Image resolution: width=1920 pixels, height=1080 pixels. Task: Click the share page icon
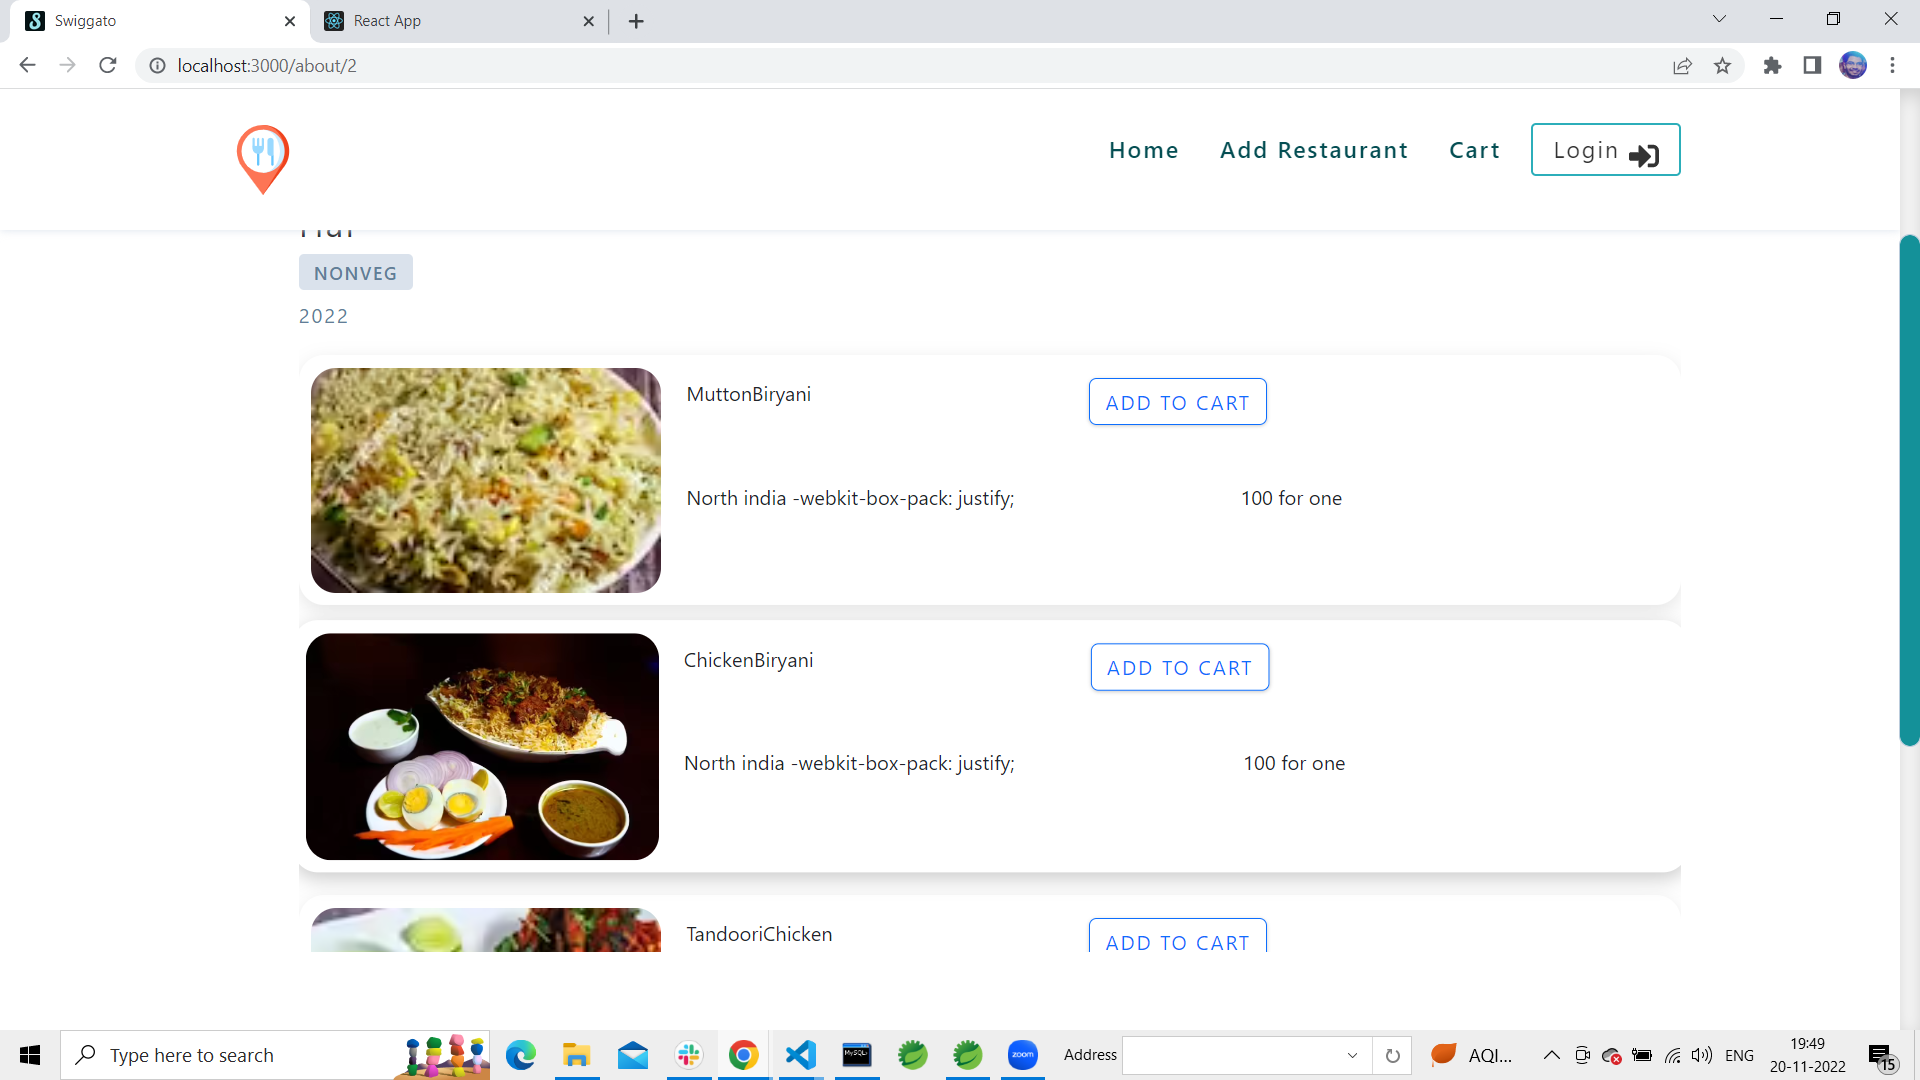pyautogui.click(x=1682, y=66)
